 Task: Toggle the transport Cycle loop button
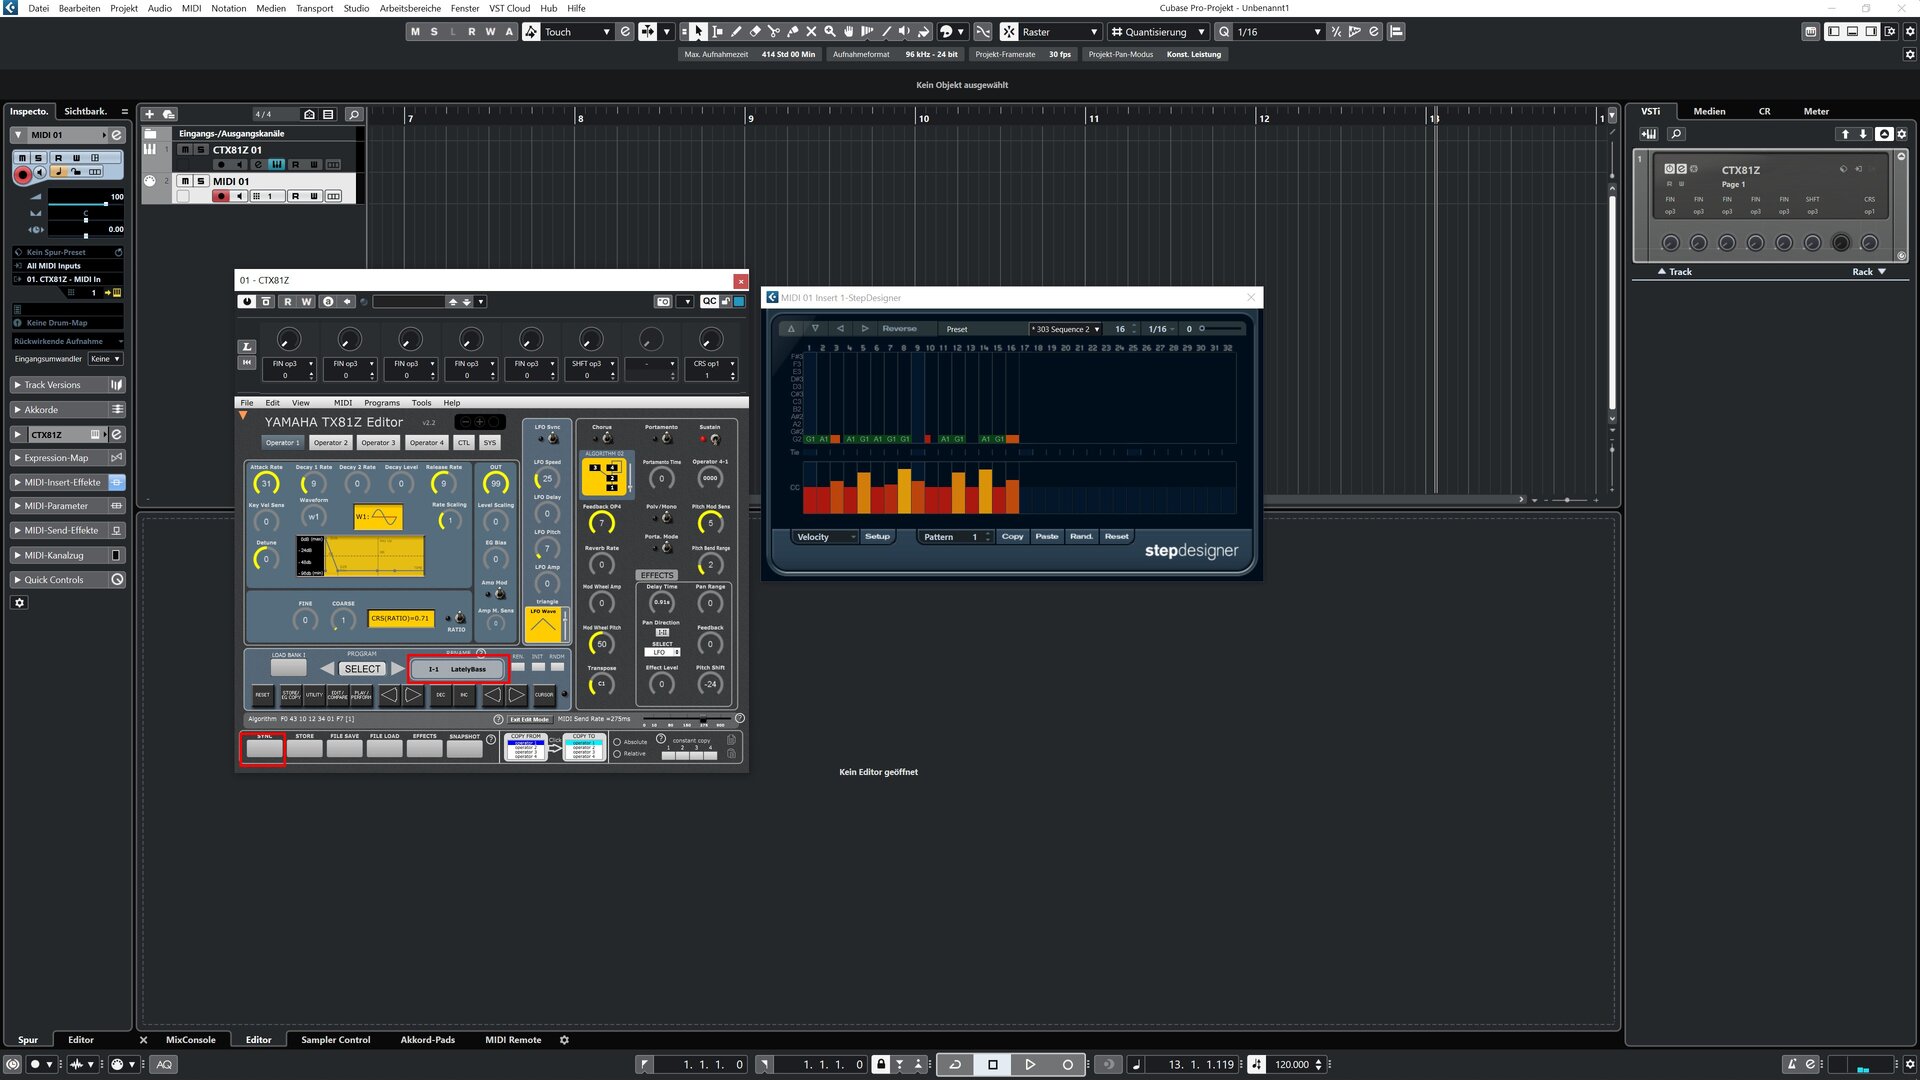[x=955, y=1064]
